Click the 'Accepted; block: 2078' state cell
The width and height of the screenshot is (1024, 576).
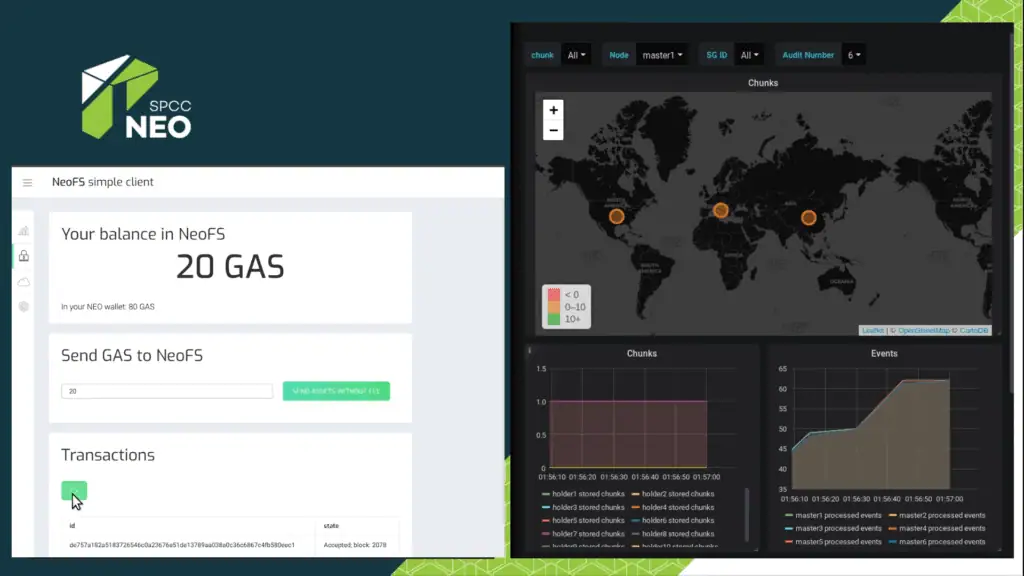[355, 545]
